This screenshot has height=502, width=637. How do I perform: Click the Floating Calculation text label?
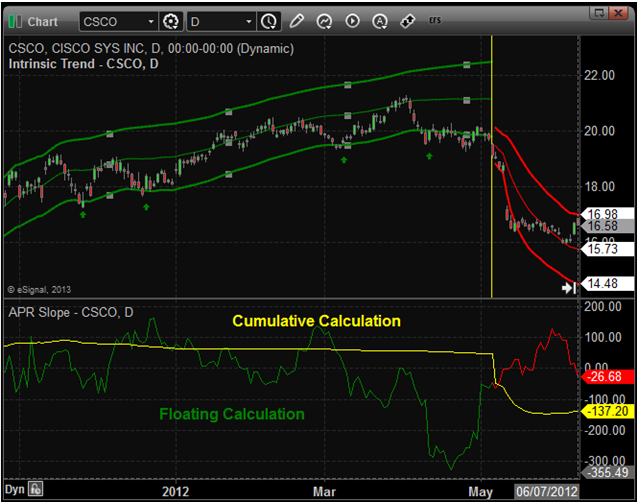(x=232, y=414)
